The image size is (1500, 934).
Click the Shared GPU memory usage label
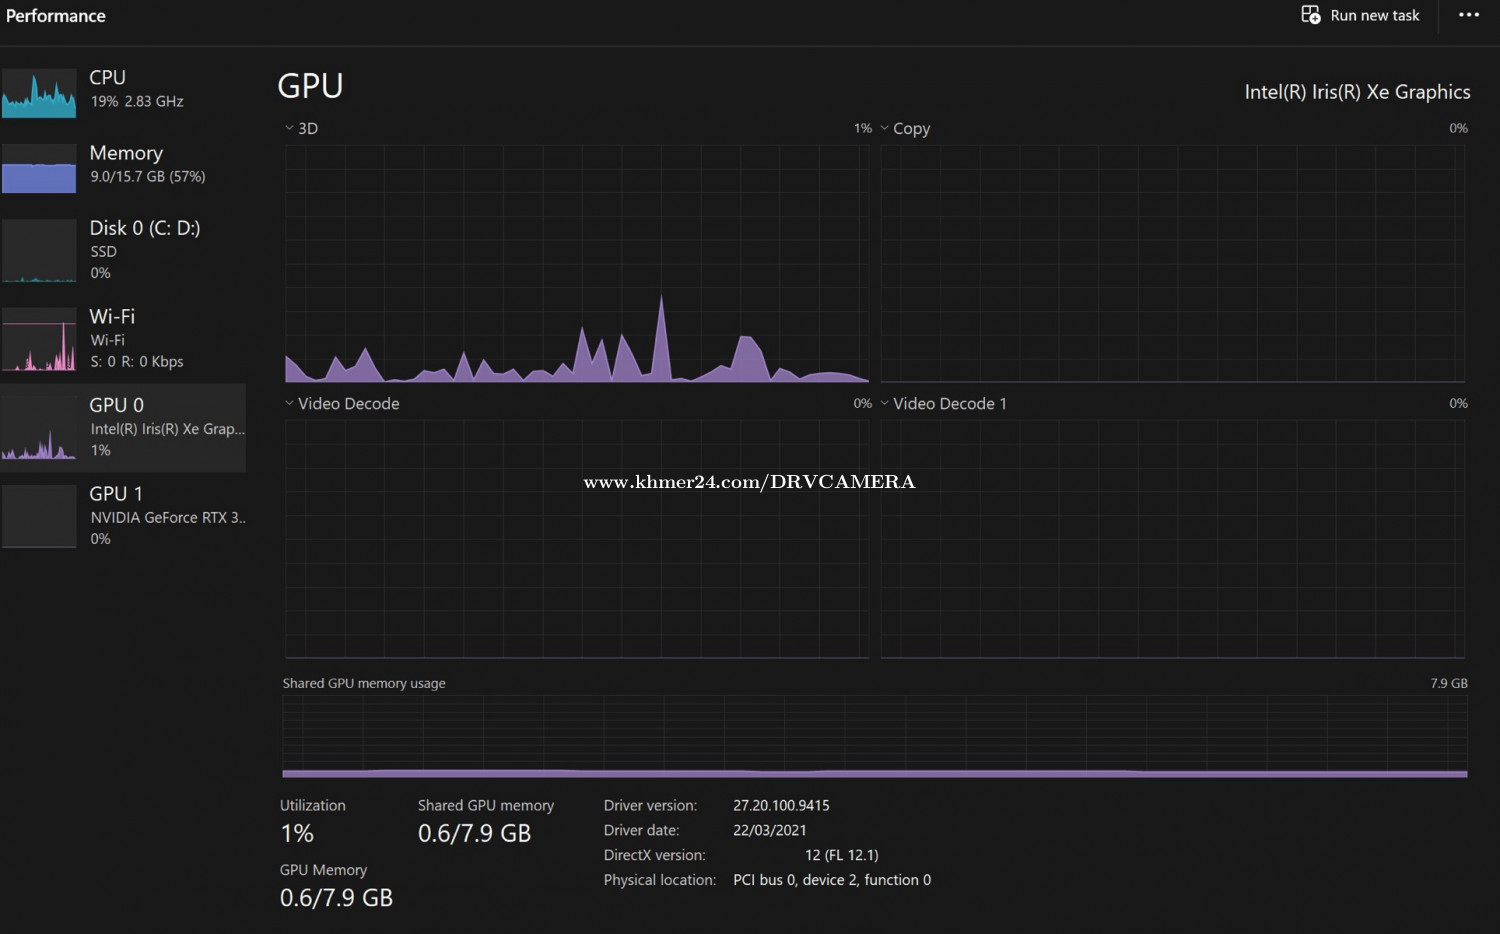click(364, 683)
